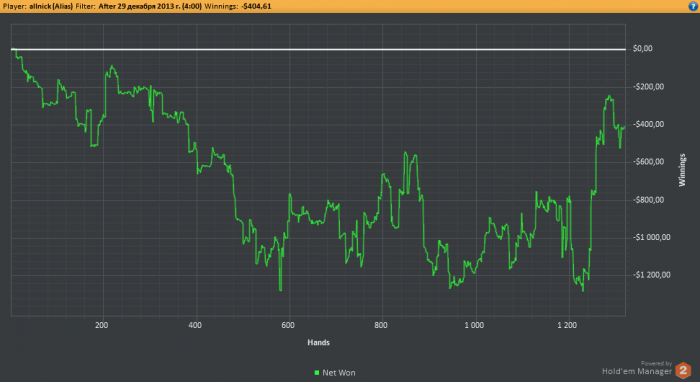Image resolution: width=700 pixels, height=382 pixels.
Task: Click the 1 200 hands axis label
Action: [x=567, y=325]
